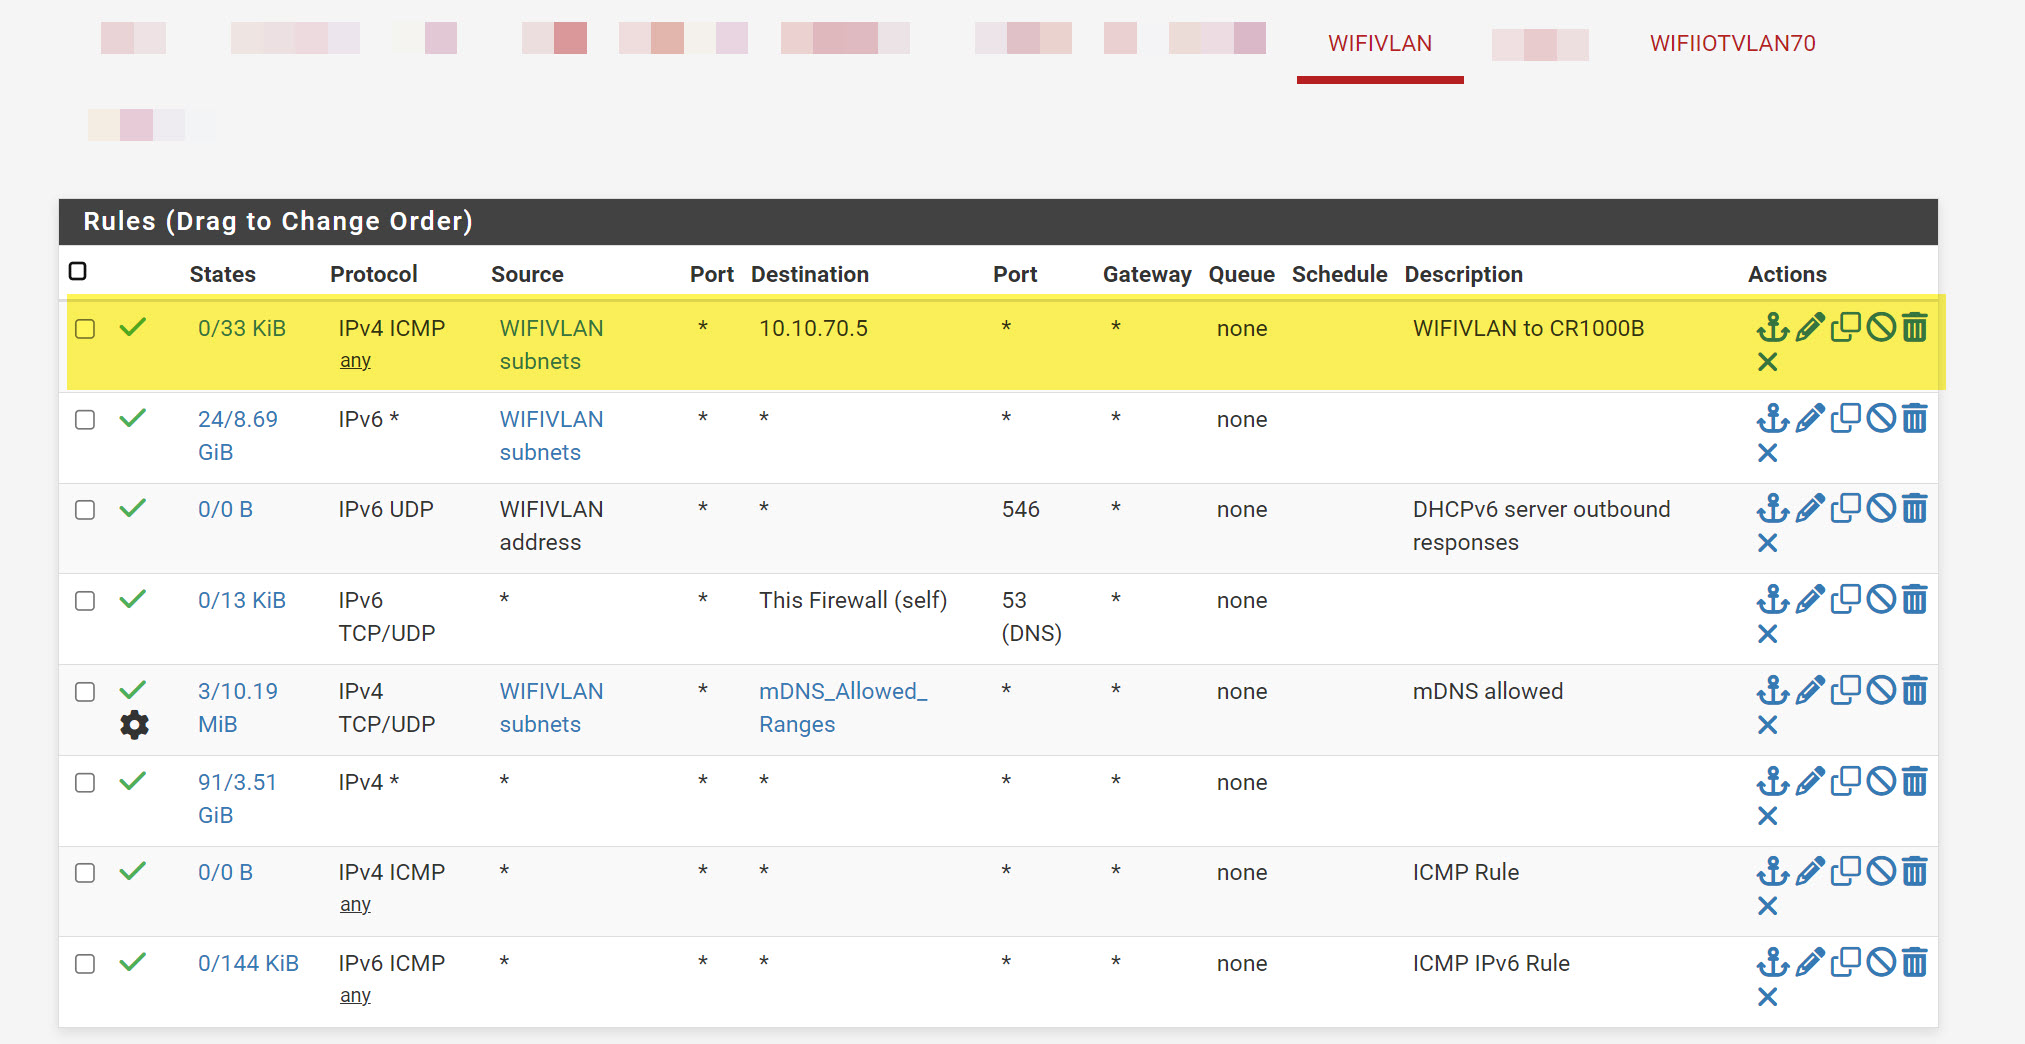
Task: Click the 10.10.70.5 destination cell
Action: (x=813, y=328)
